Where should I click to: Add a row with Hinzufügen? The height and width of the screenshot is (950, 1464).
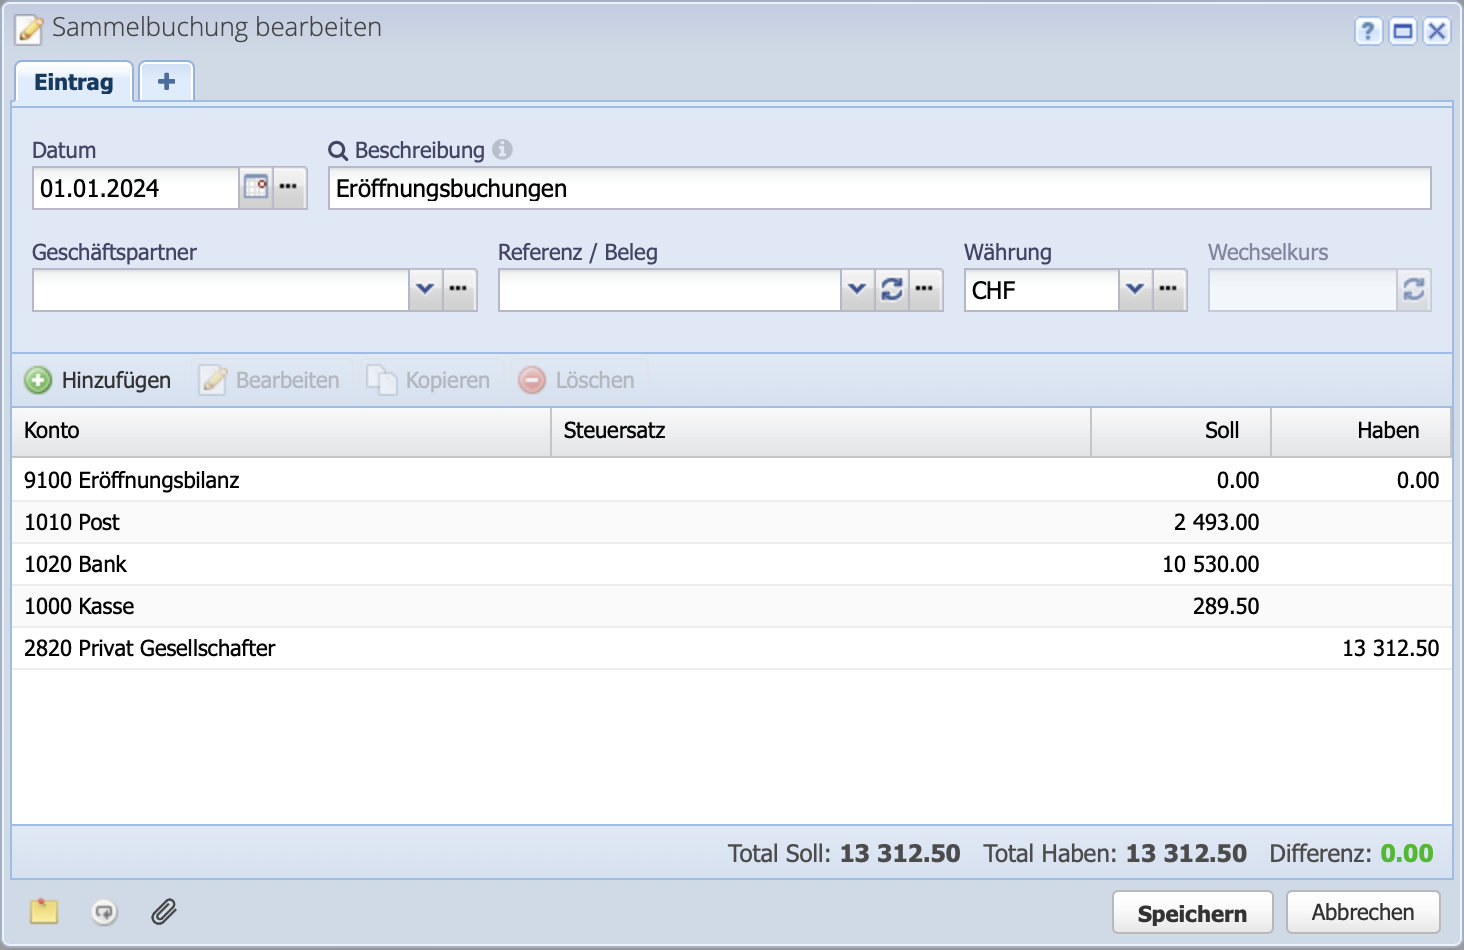point(98,380)
